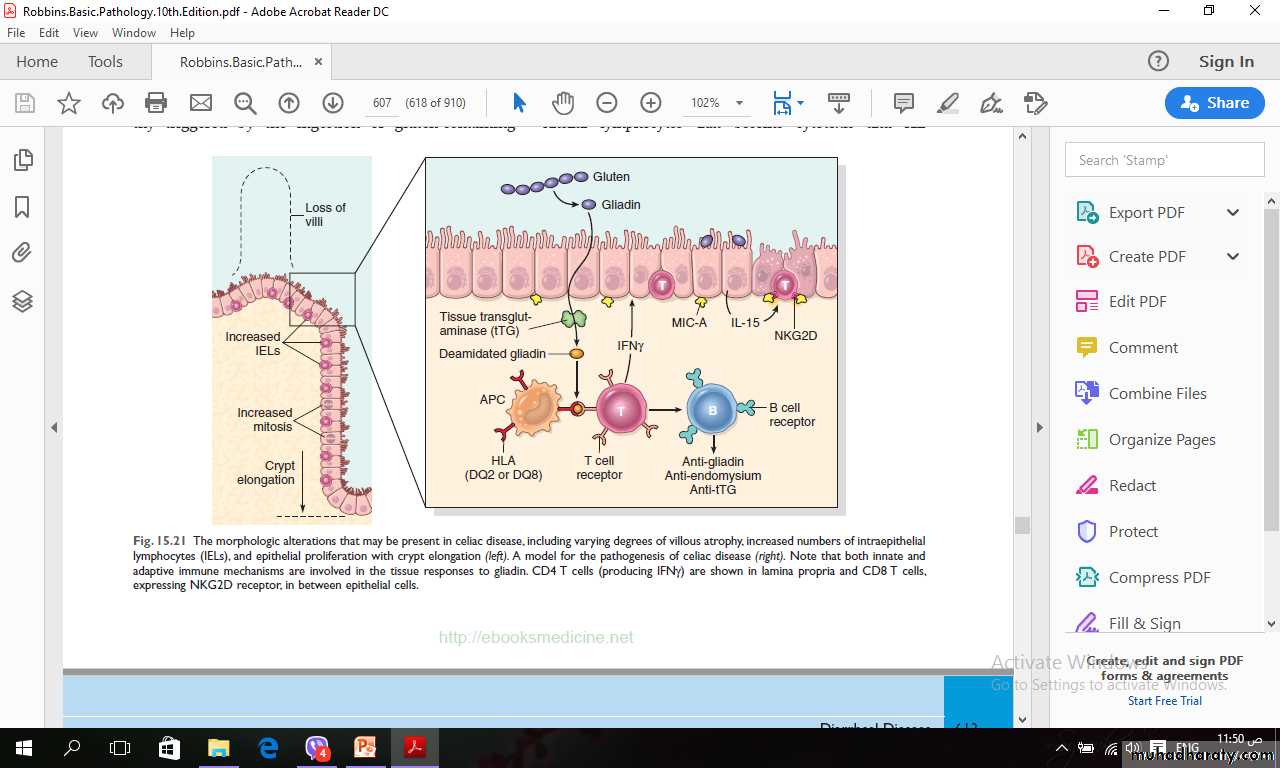The width and height of the screenshot is (1280, 768).
Task: Switch to the Tools tab
Action: pyautogui.click(x=105, y=62)
